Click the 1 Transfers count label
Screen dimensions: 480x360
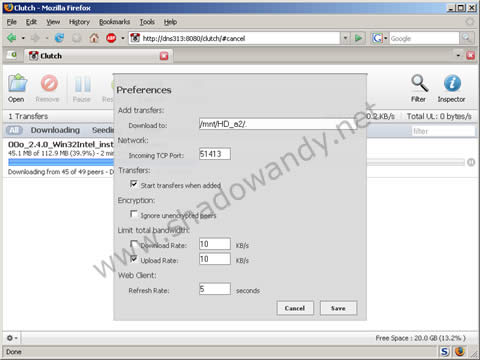coord(28,116)
